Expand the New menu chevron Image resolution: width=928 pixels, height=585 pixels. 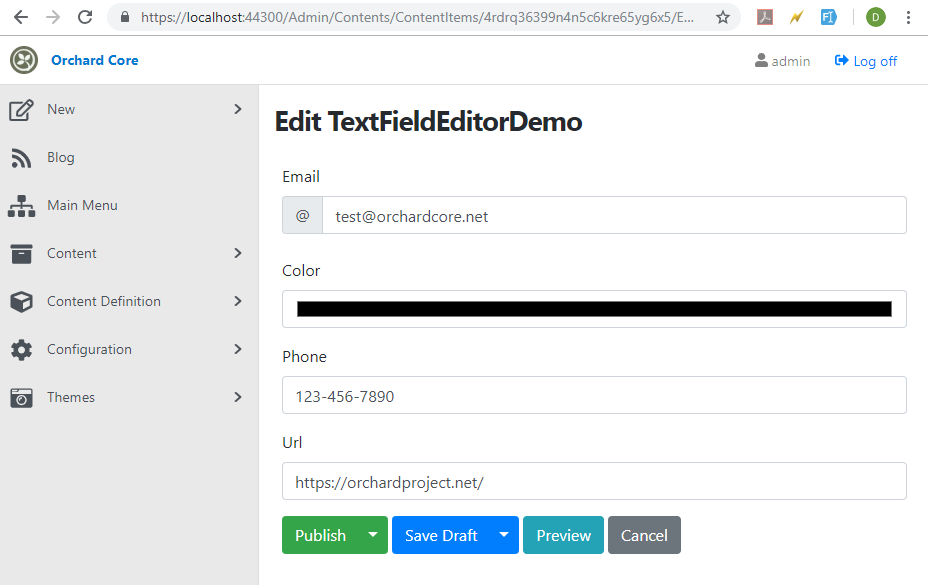[238, 109]
